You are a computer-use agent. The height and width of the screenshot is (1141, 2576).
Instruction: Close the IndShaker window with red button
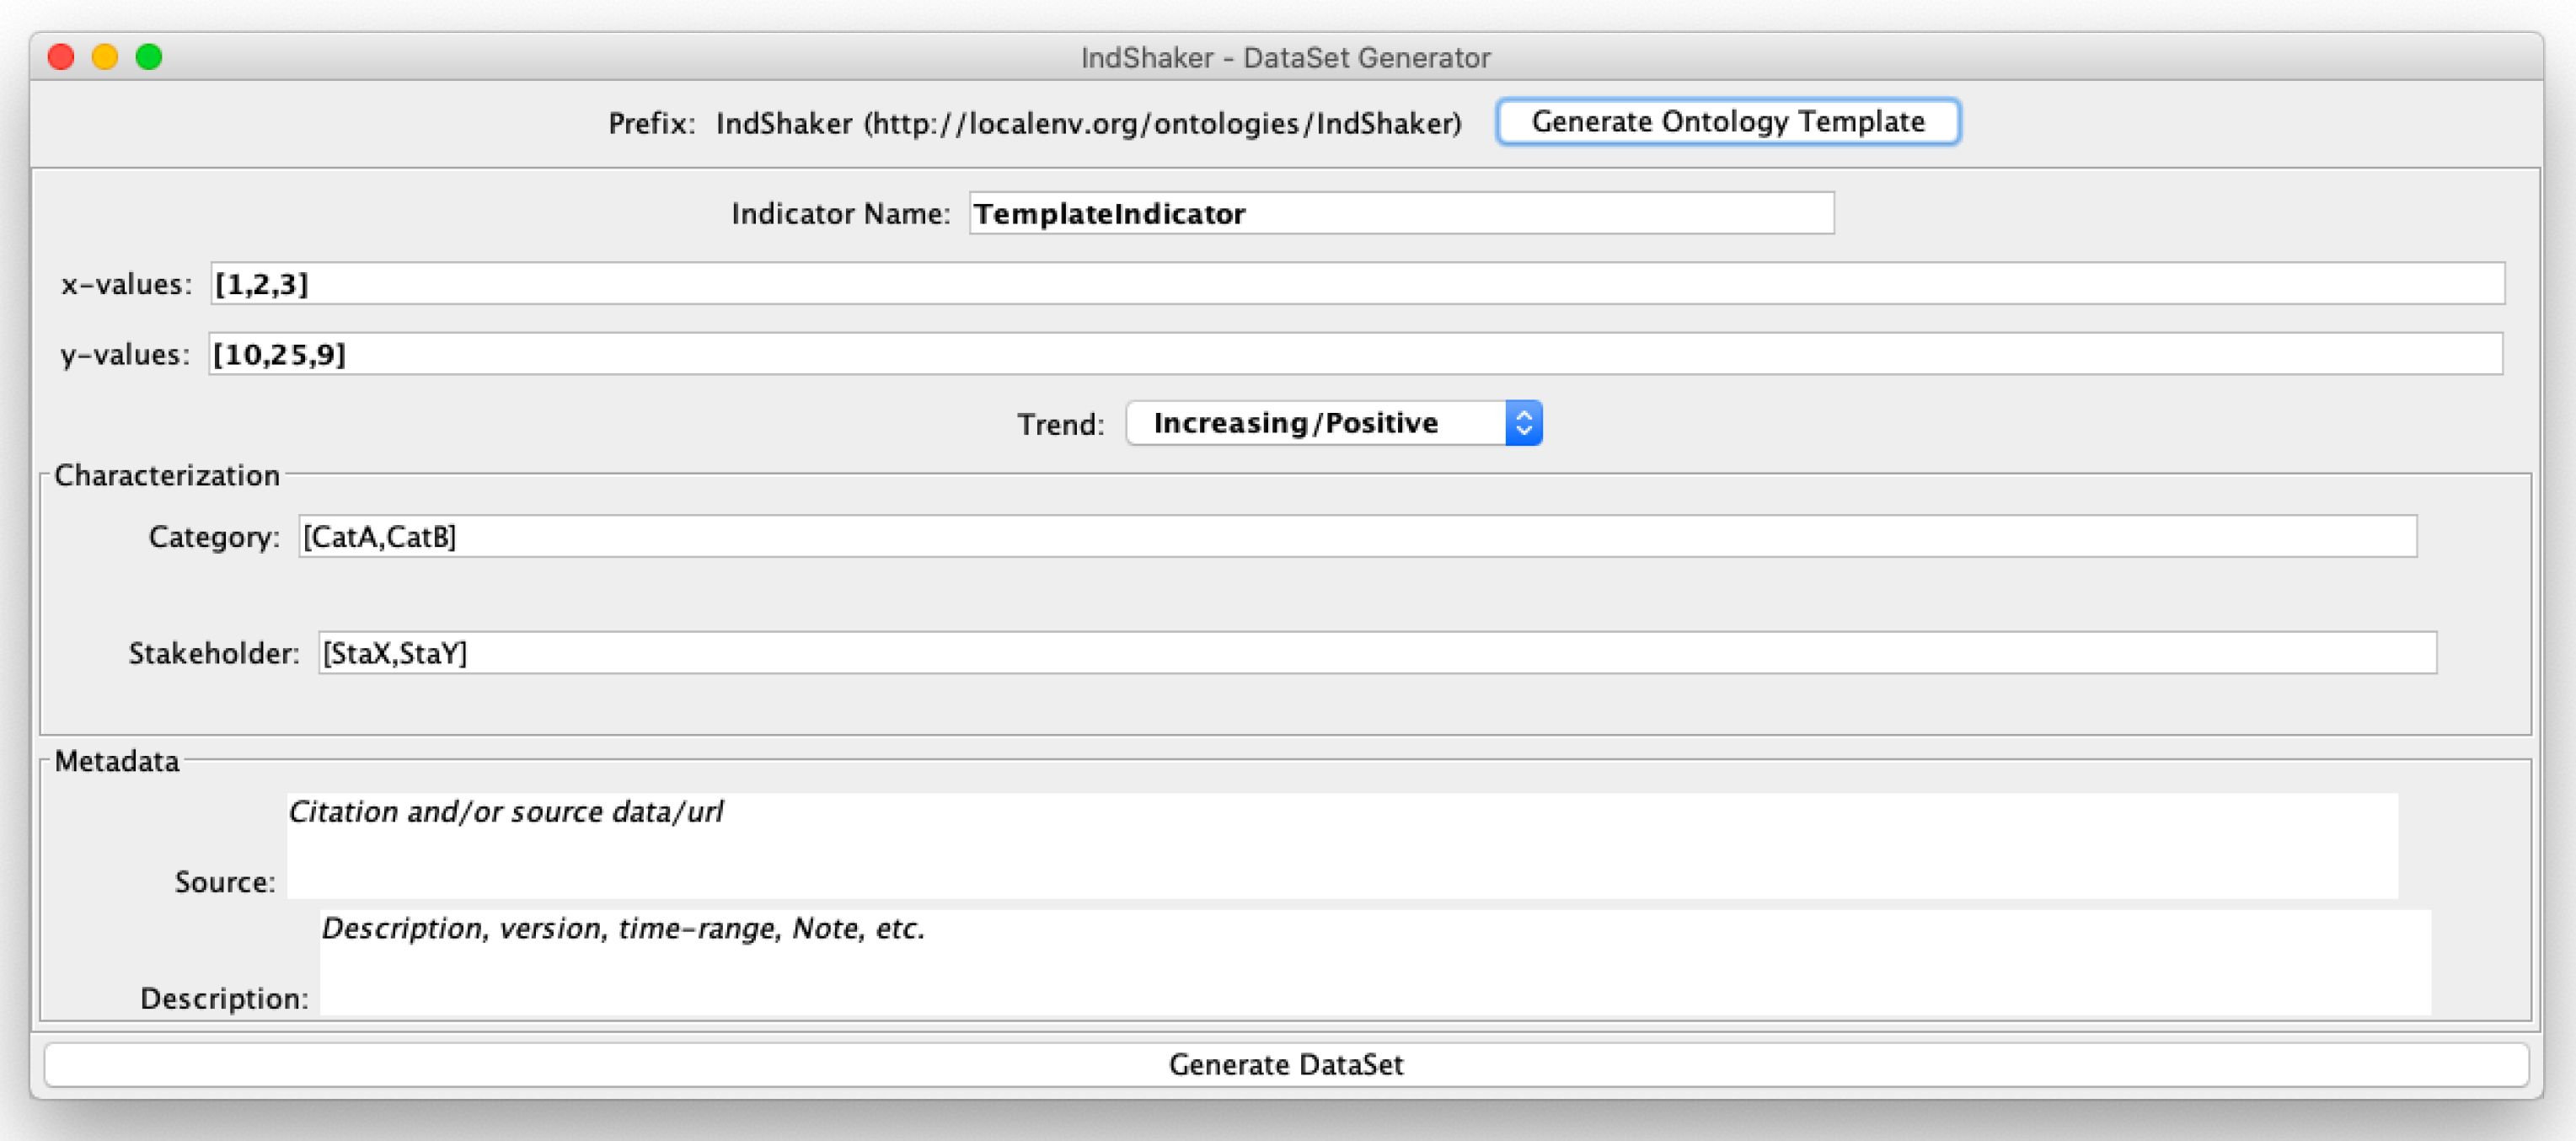[61, 57]
